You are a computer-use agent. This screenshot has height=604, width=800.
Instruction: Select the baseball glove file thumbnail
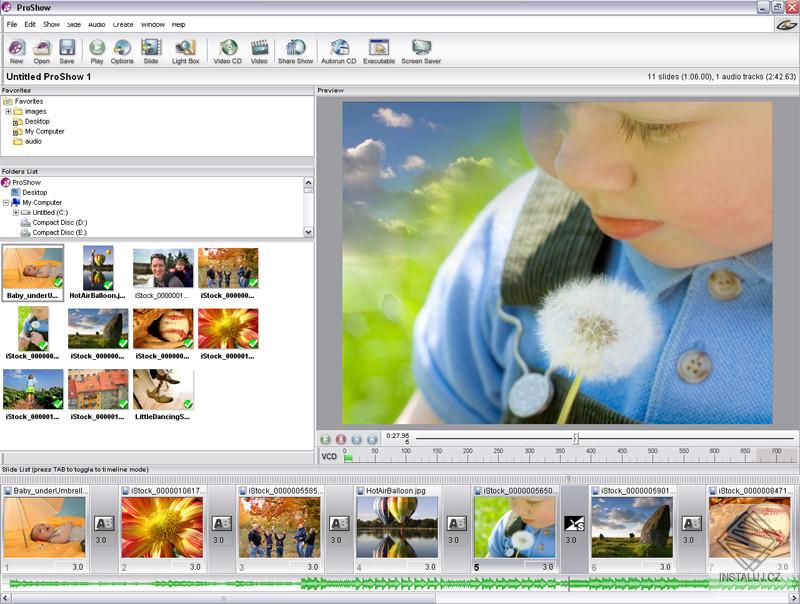click(x=163, y=334)
